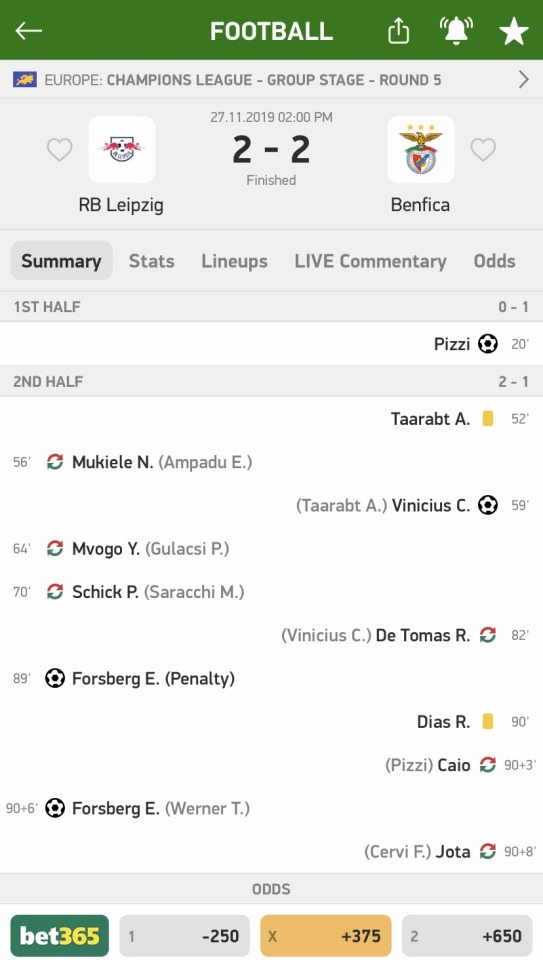The width and height of the screenshot is (543, 960).
Task: Toggle match notifications bell icon
Action: click(456, 31)
